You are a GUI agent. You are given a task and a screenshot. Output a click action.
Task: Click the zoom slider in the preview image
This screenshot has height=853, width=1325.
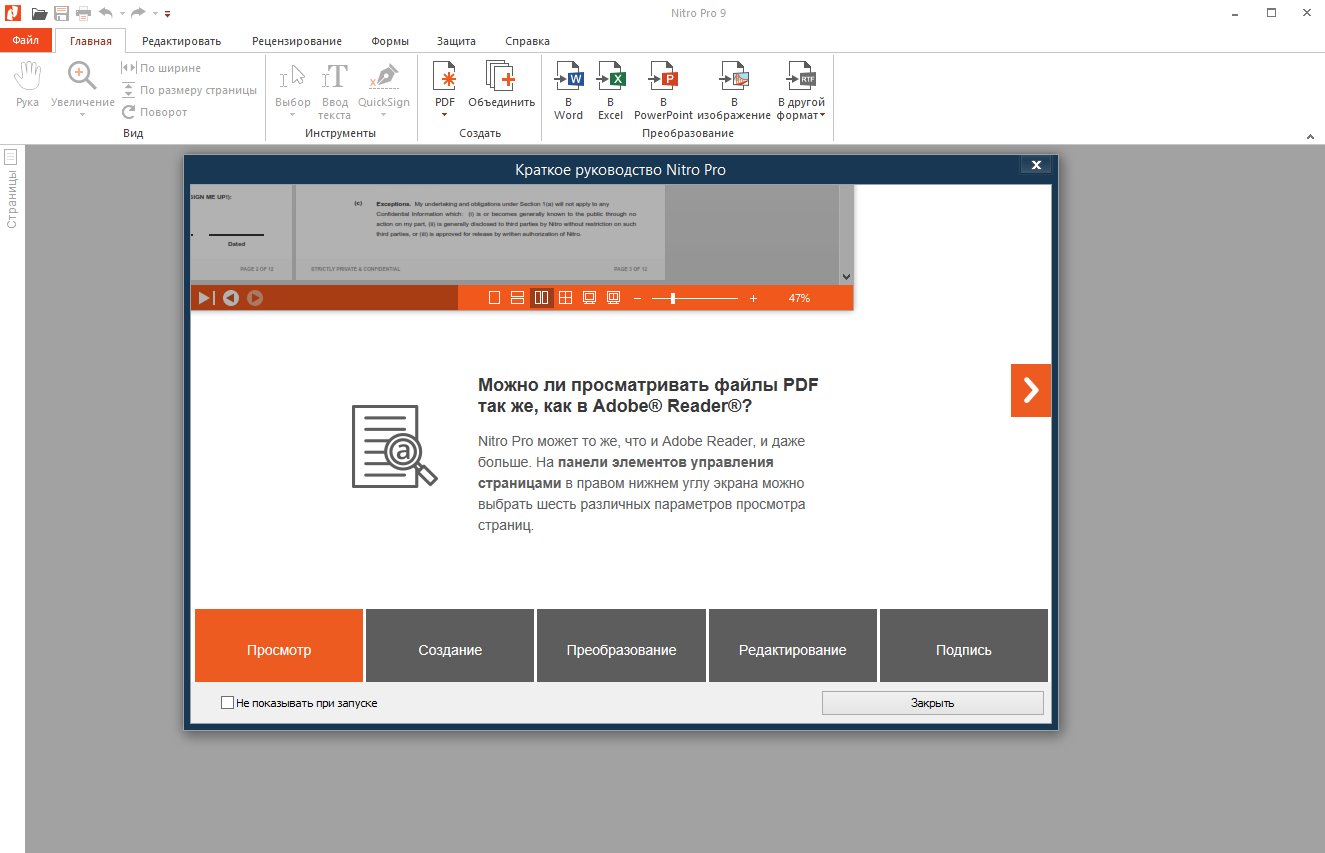695,298
